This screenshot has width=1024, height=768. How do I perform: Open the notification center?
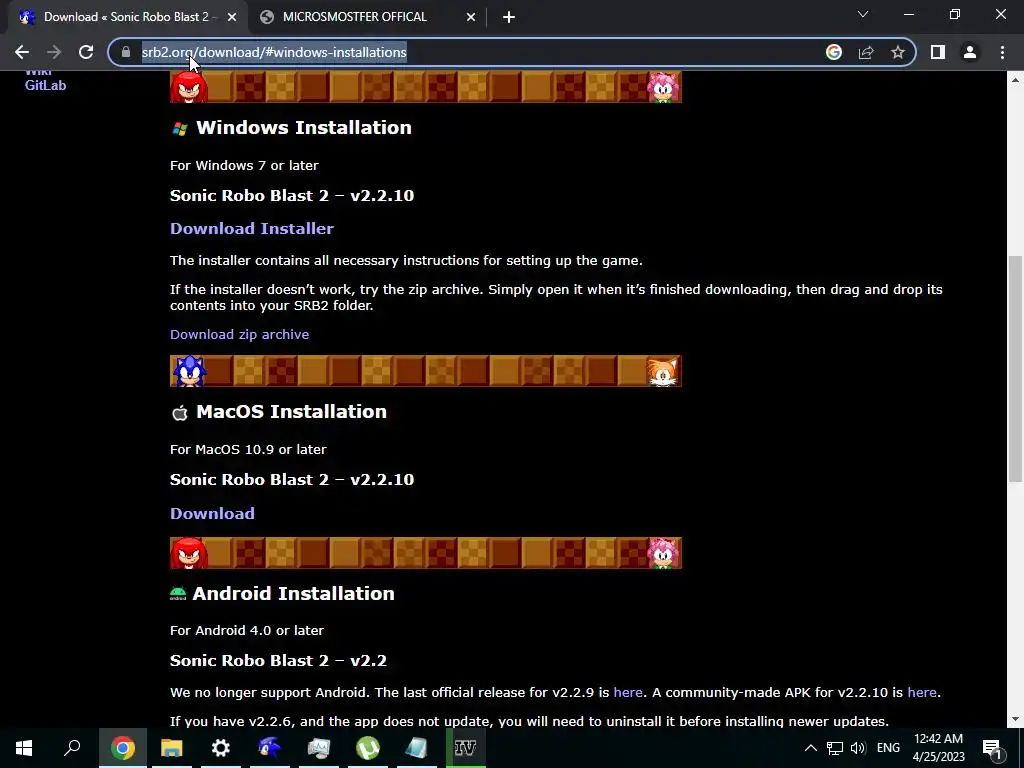(x=992, y=748)
